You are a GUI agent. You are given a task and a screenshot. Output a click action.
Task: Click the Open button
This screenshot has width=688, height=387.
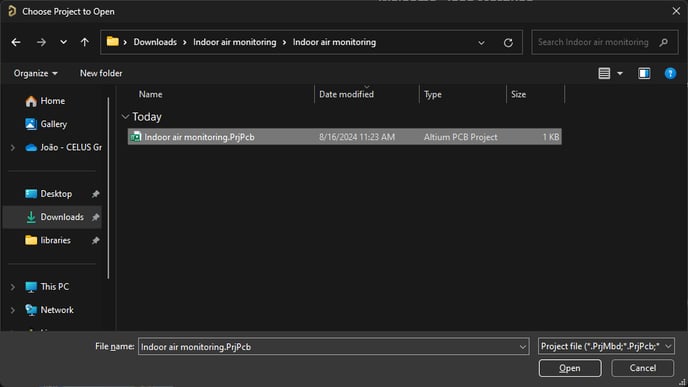coord(570,368)
